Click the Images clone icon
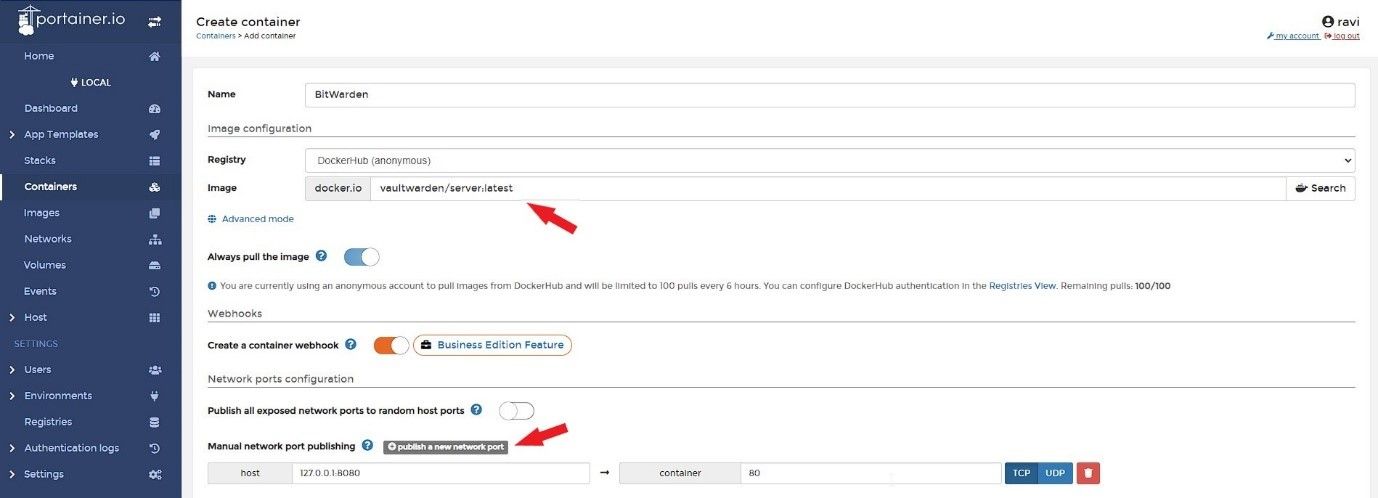1378x498 pixels. 155,213
